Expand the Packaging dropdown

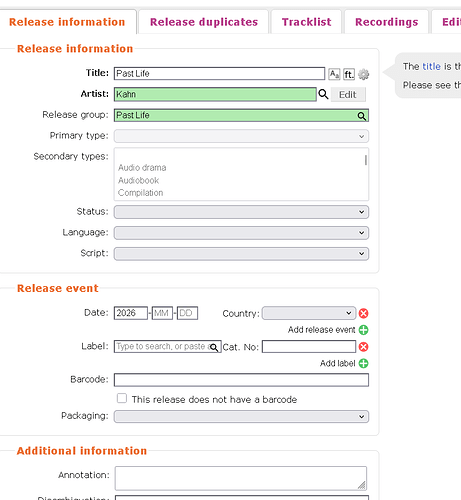(241, 417)
